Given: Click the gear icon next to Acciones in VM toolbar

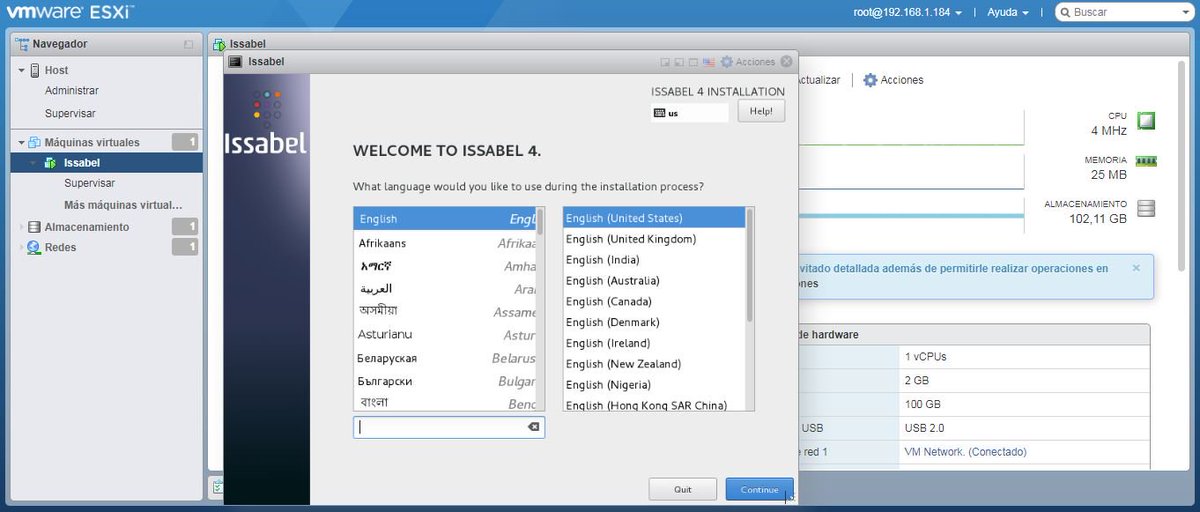Looking at the screenshot, I should (870, 80).
